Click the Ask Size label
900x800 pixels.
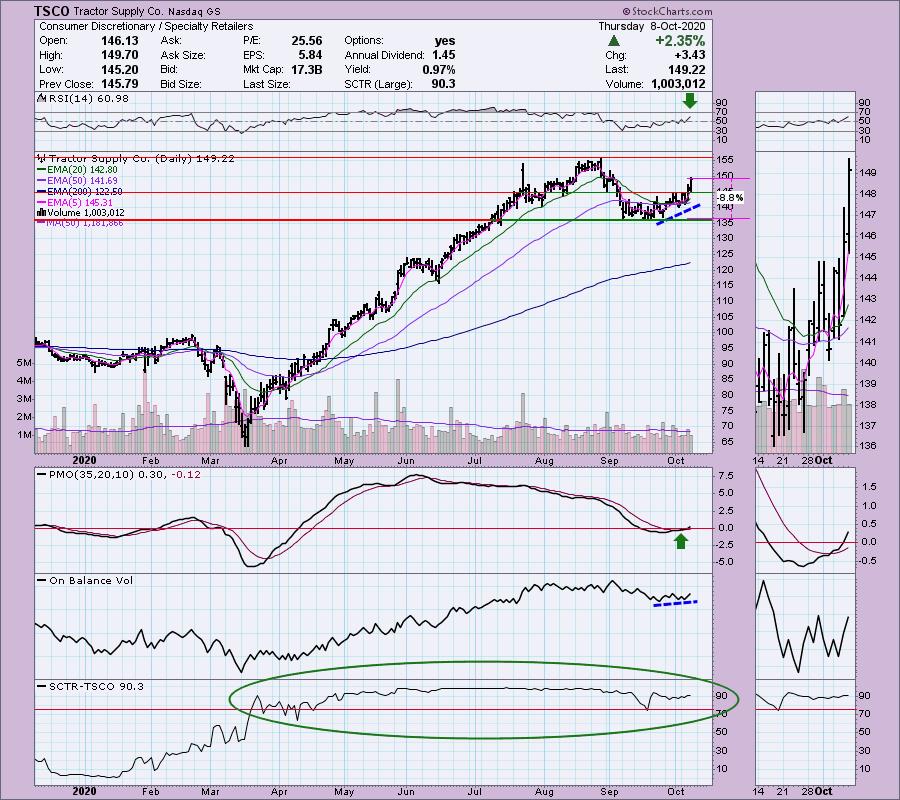(181, 55)
